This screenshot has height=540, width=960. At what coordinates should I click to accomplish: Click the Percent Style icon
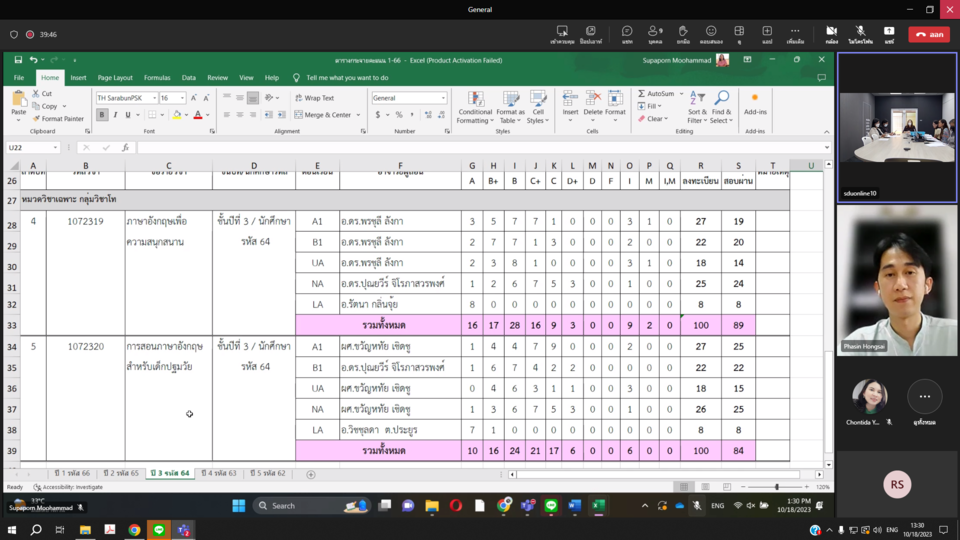(399, 115)
